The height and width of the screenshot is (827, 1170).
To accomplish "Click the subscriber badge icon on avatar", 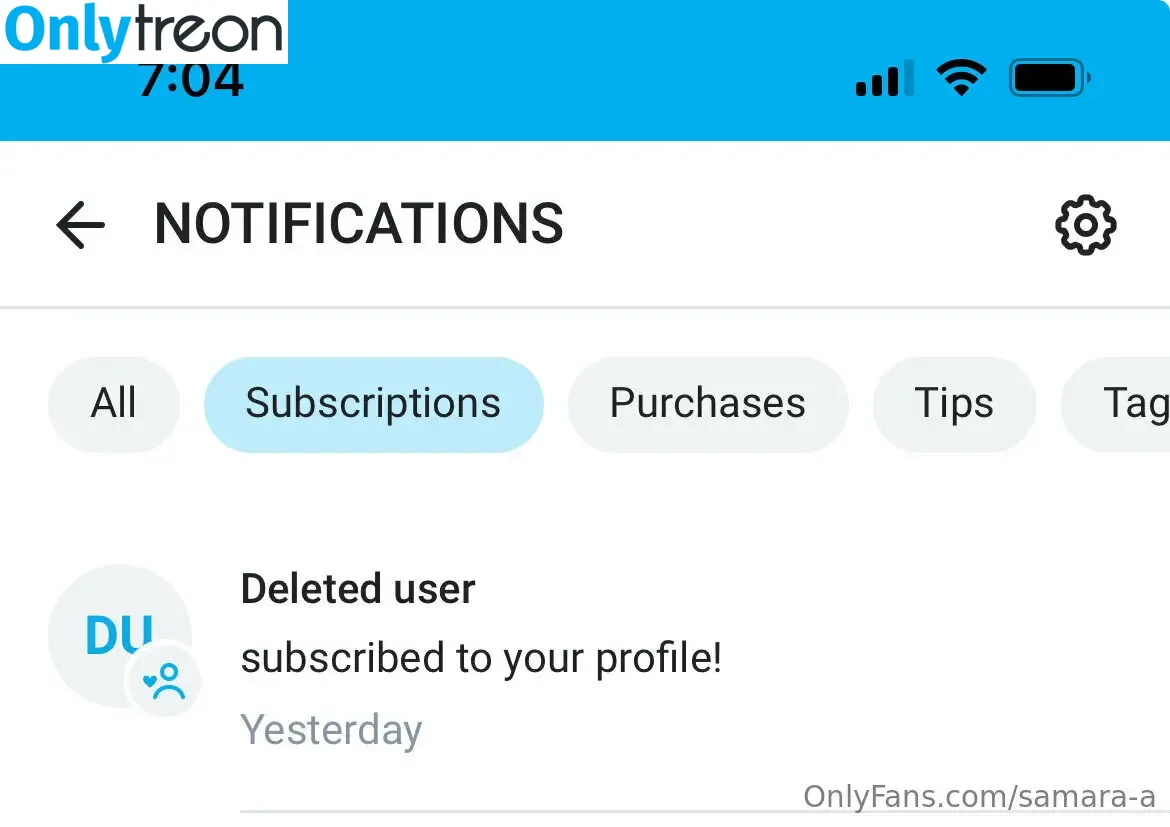I will [x=164, y=680].
